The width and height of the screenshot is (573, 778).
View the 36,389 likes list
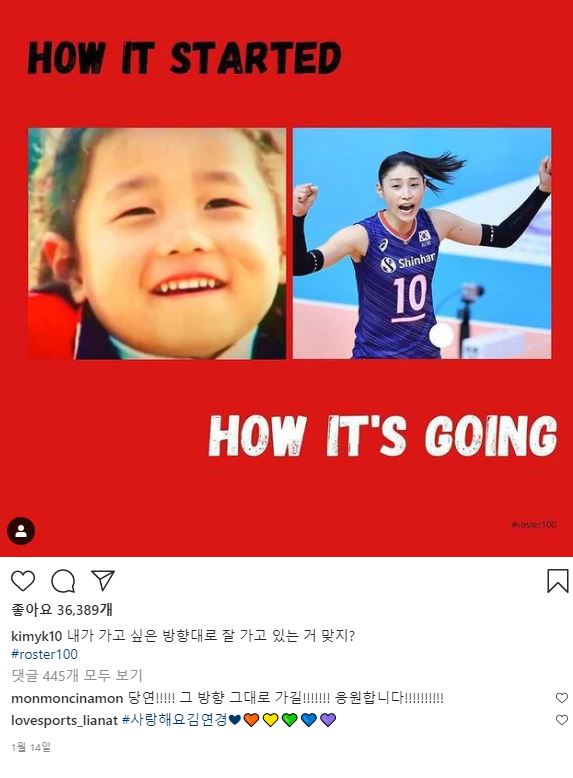pos(62,610)
